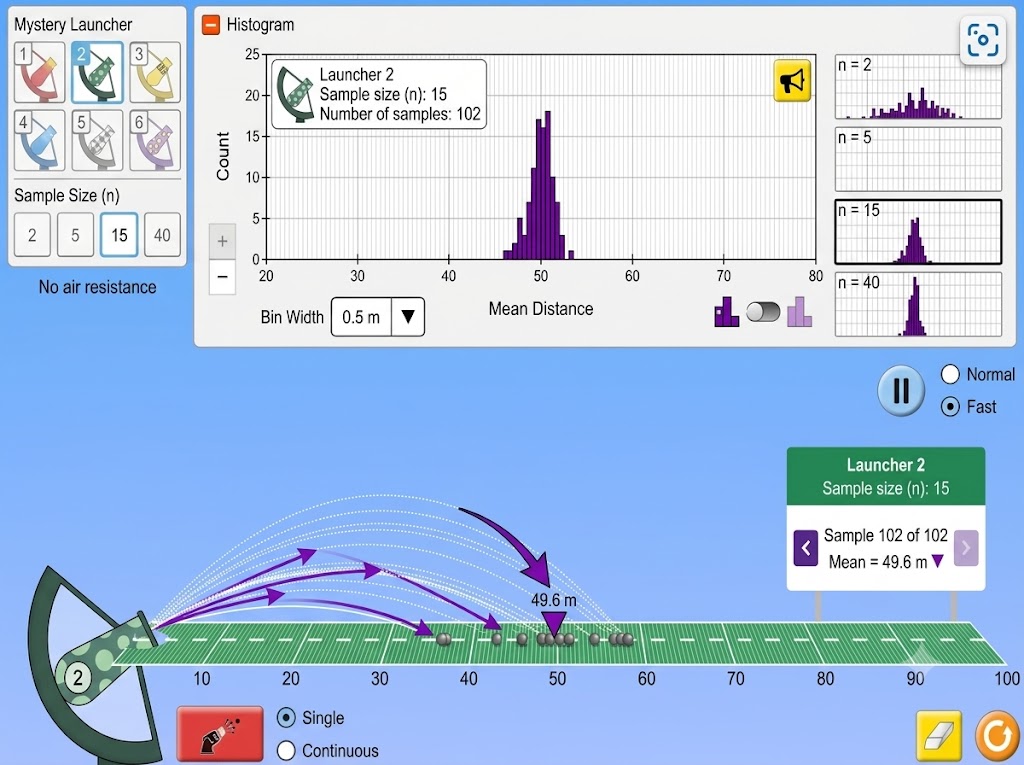This screenshot has height=765, width=1024.
Task: Click the yellow eraser button
Action: coord(939,735)
